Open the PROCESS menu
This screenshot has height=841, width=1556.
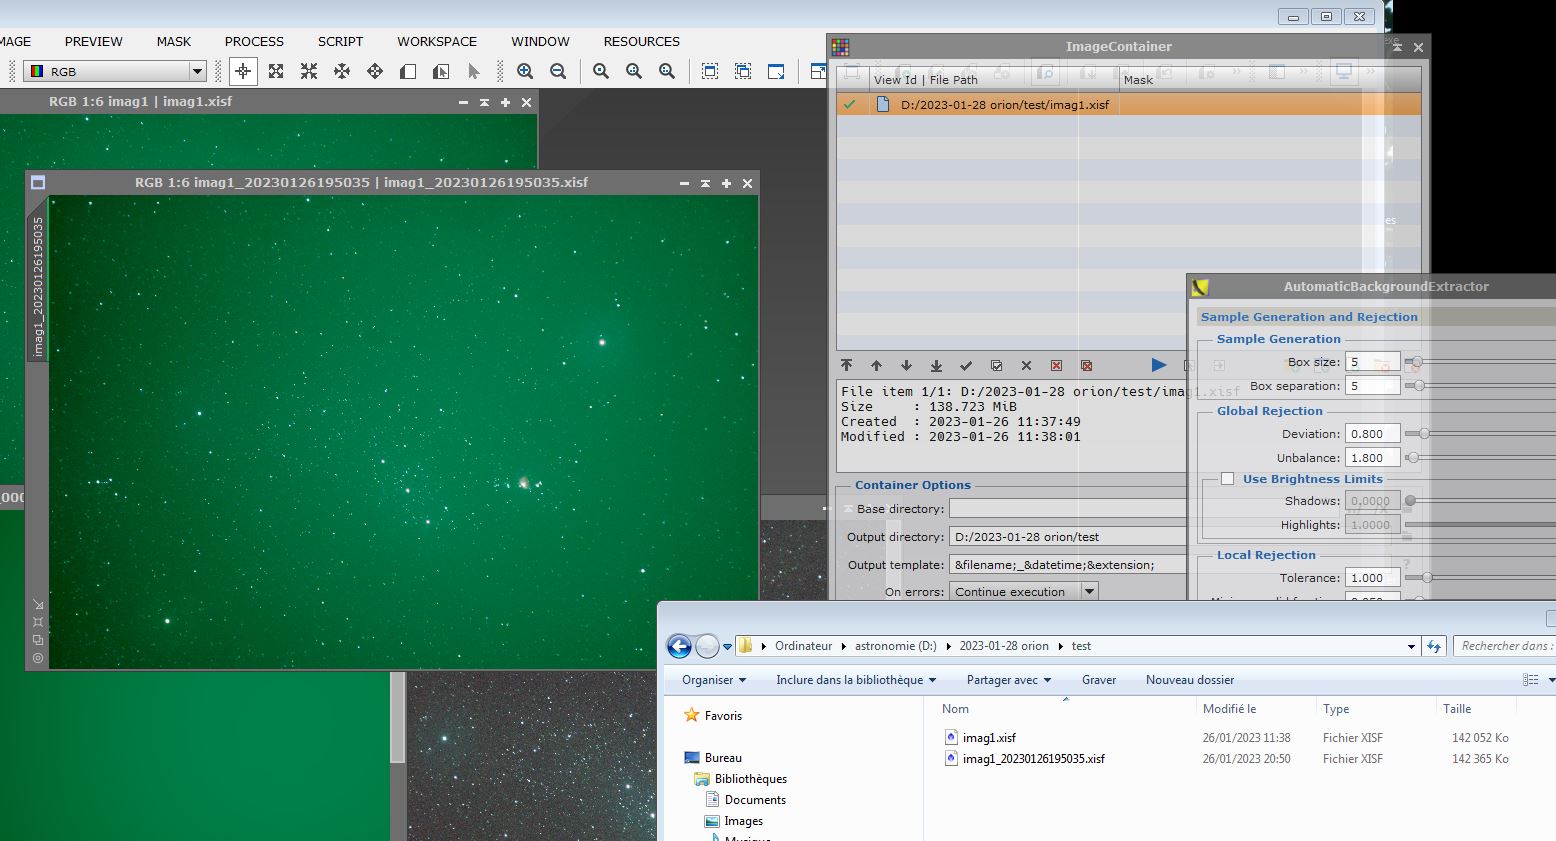coord(254,41)
